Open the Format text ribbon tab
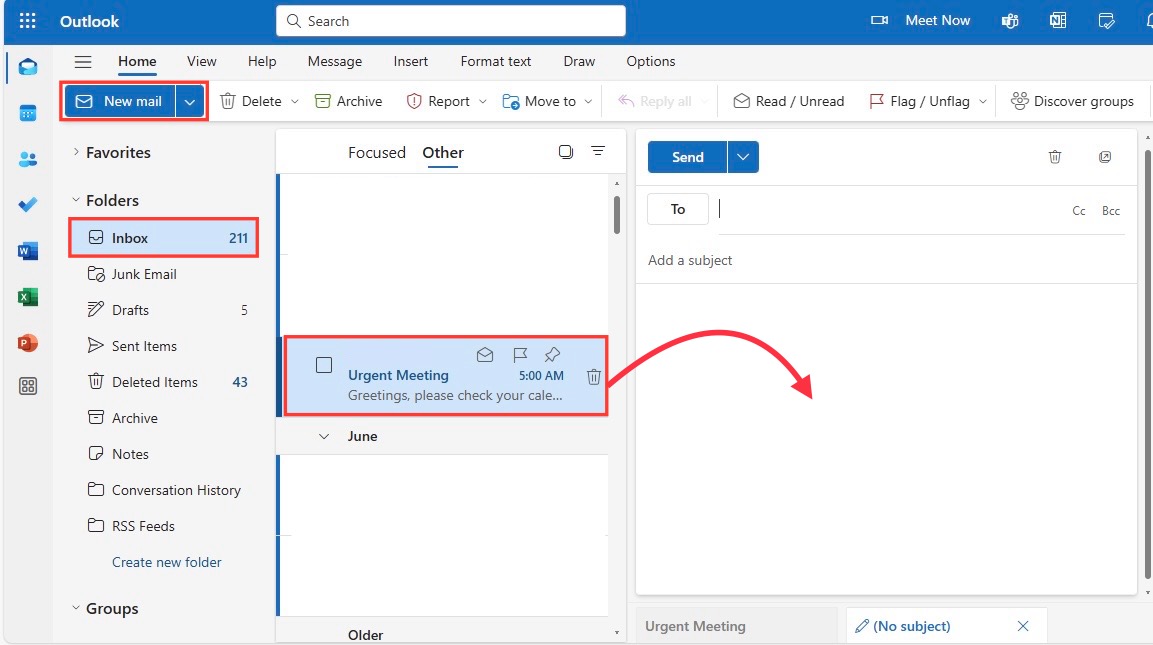This screenshot has width=1153, height=645. (x=496, y=61)
